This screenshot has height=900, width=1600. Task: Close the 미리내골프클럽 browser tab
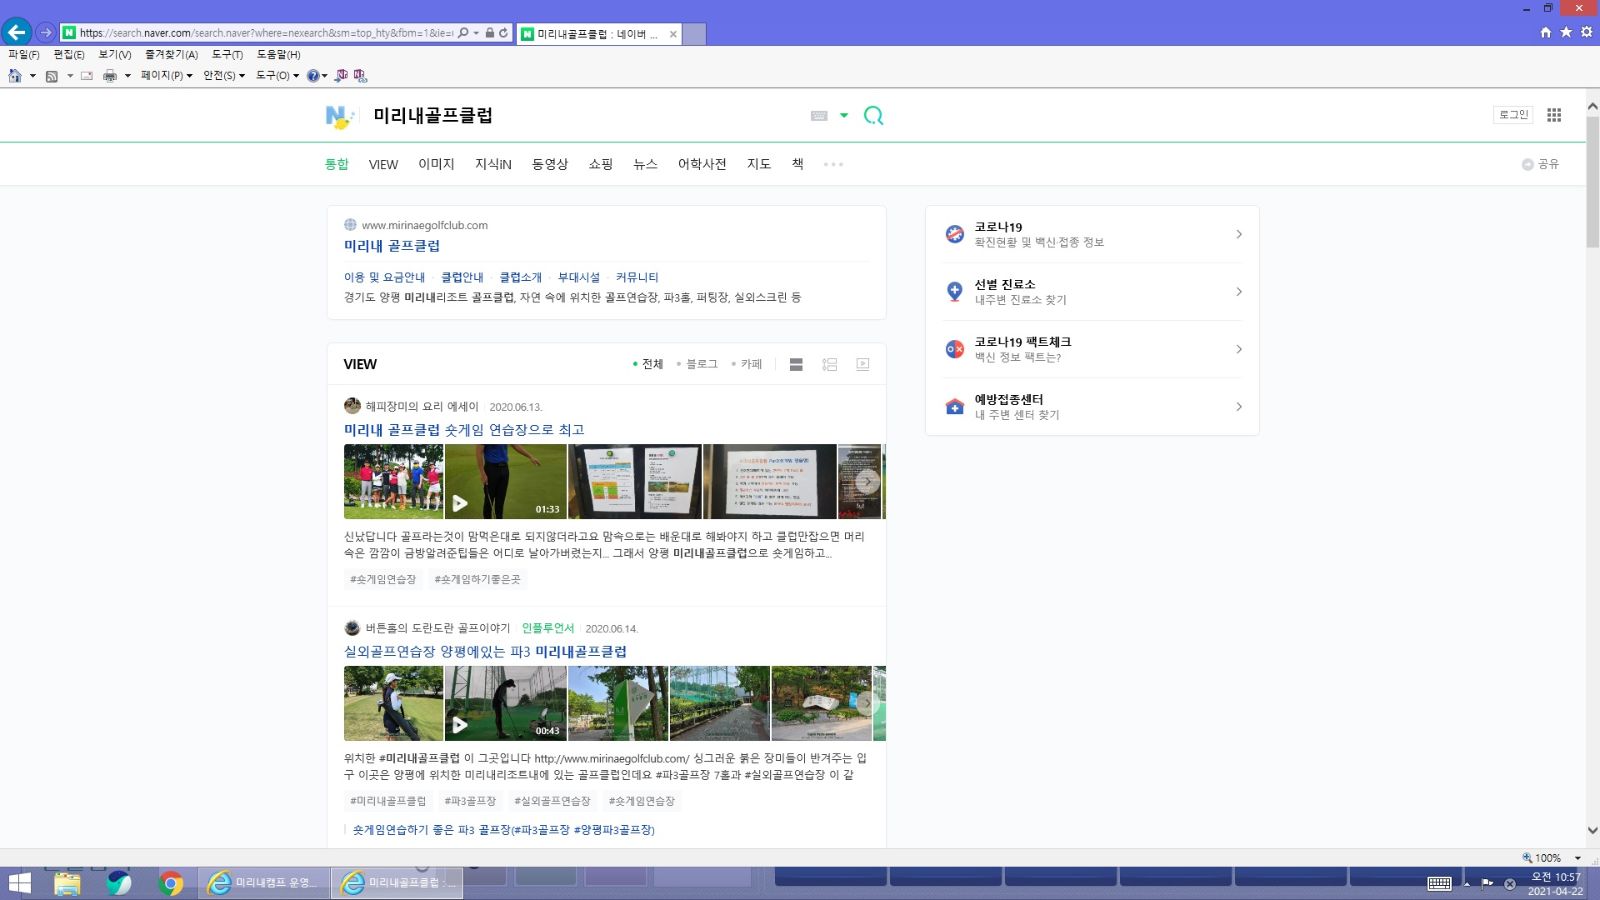[673, 34]
